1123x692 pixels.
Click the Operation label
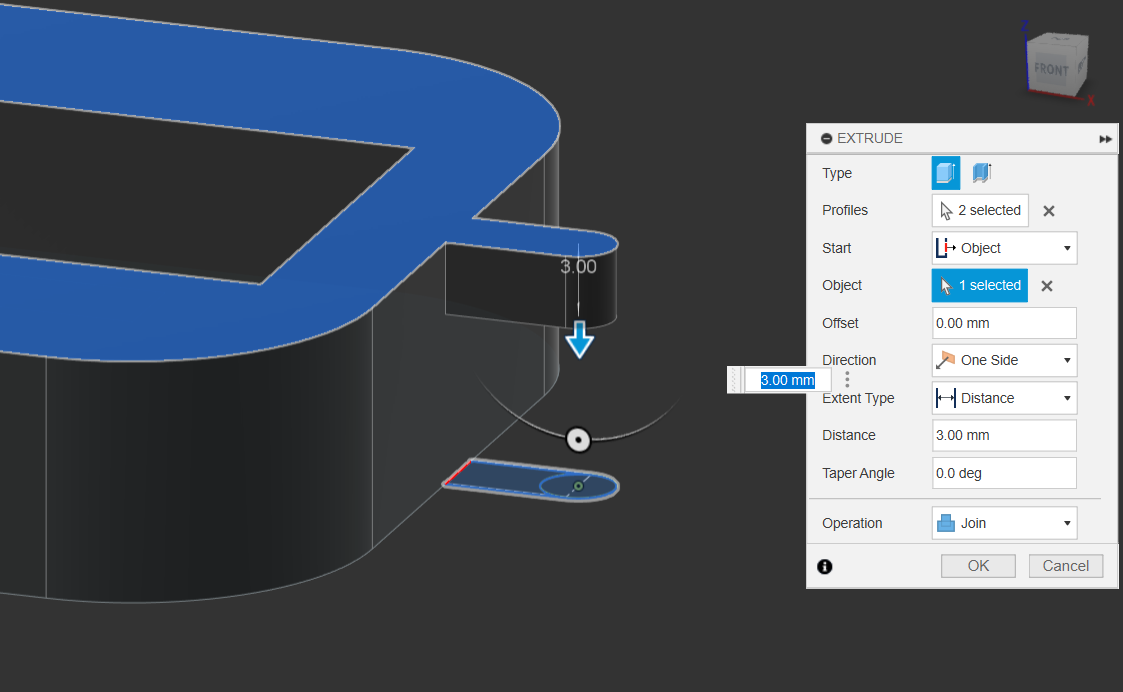coord(852,523)
